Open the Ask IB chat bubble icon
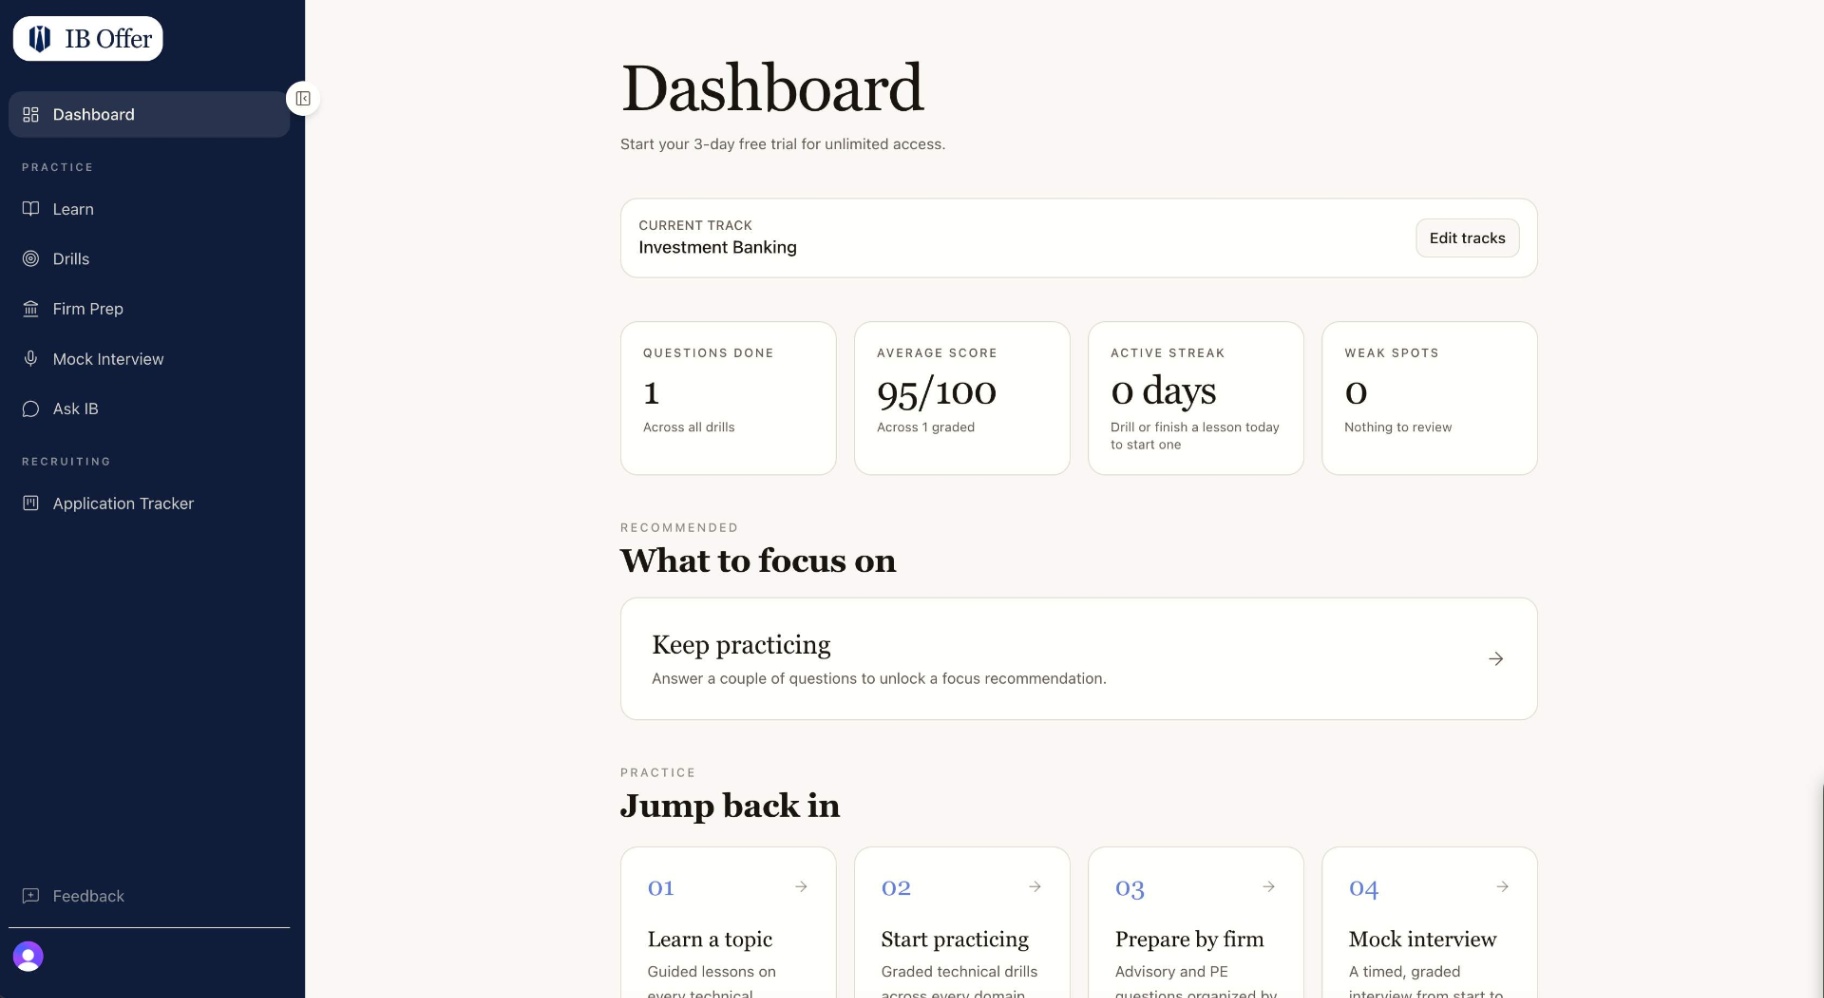 [x=31, y=409]
